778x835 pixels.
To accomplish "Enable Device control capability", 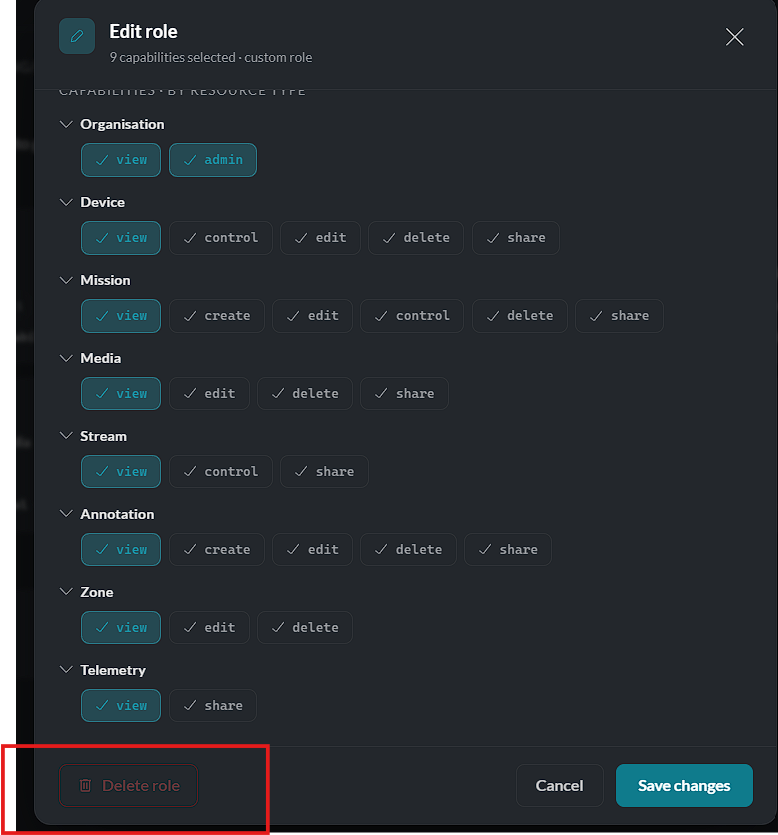I will click(x=221, y=238).
